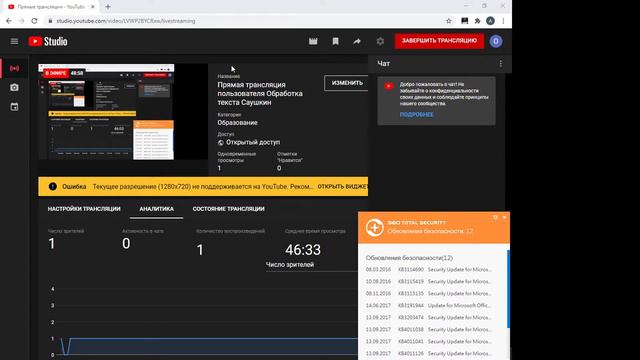Close the 360 Total Security popup

click(x=504, y=217)
